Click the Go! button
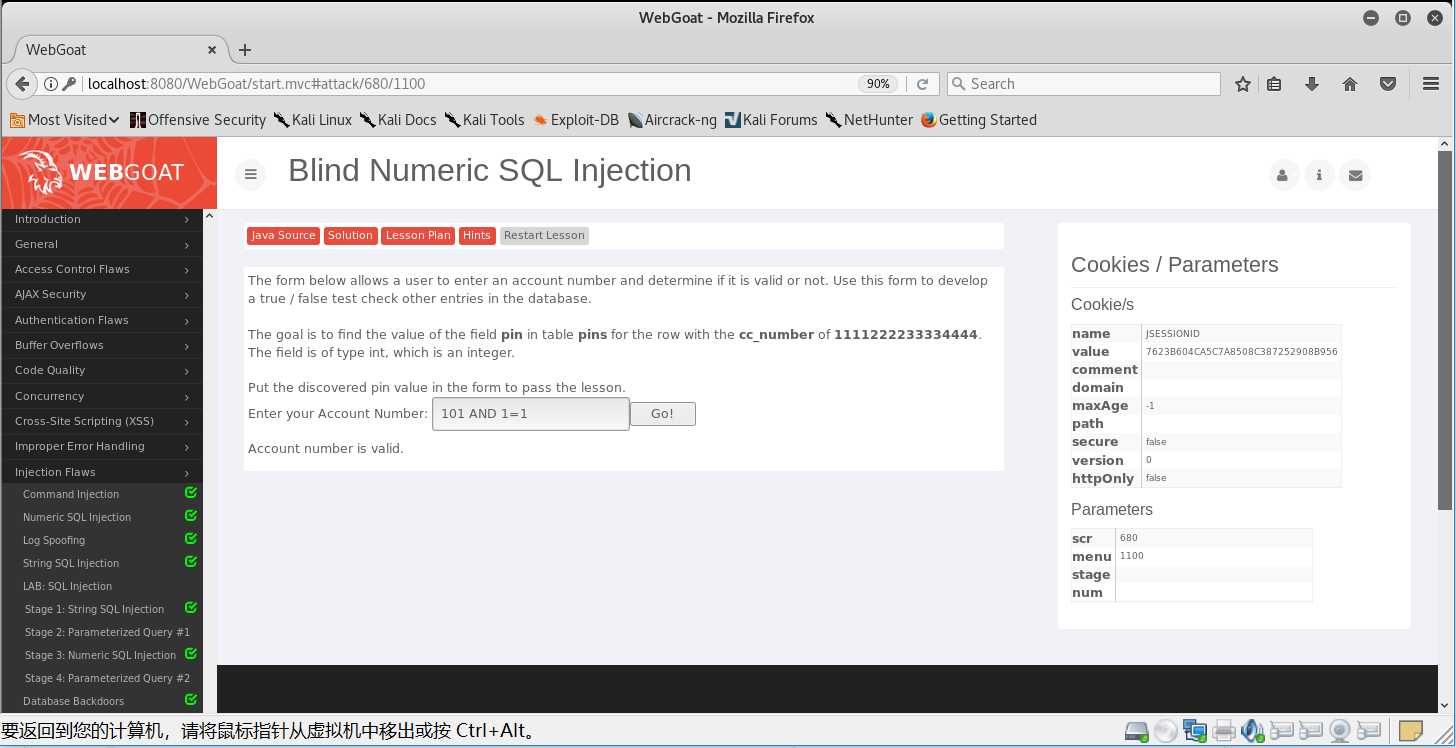Viewport: 1456px width, 748px height. pyautogui.click(x=662, y=413)
